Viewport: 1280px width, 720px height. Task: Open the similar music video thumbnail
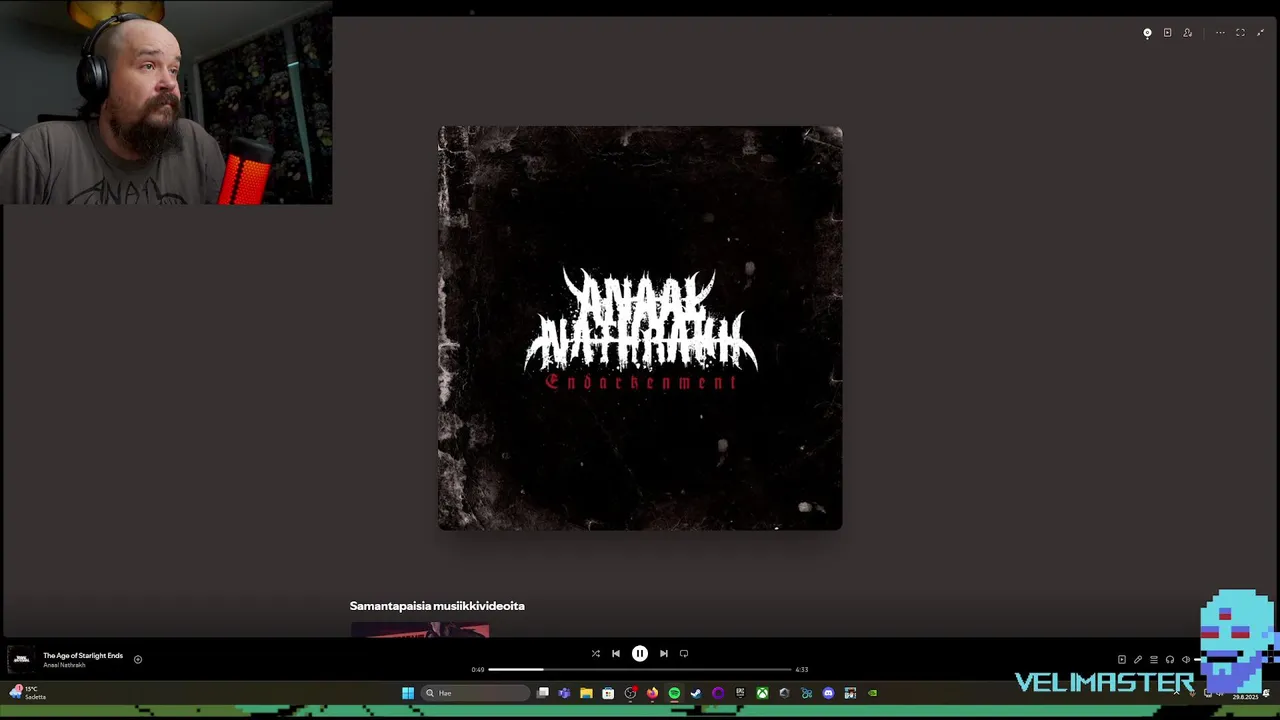[x=420, y=630]
